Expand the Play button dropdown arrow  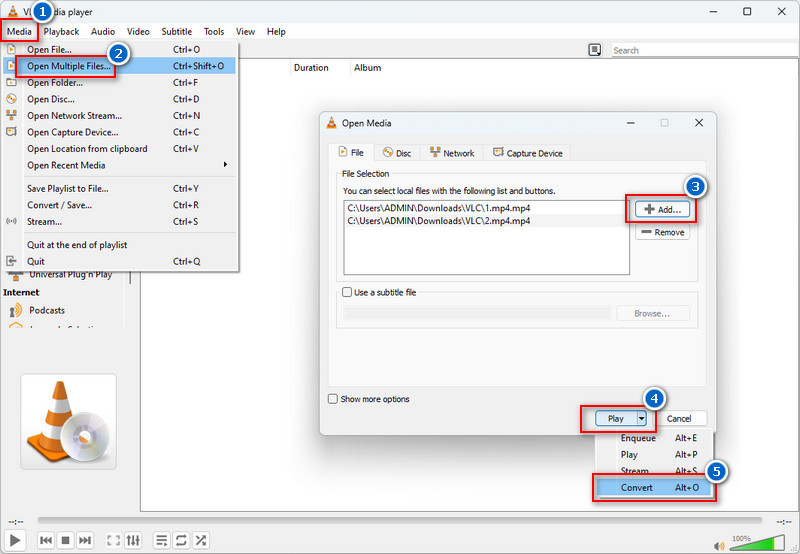coord(641,419)
